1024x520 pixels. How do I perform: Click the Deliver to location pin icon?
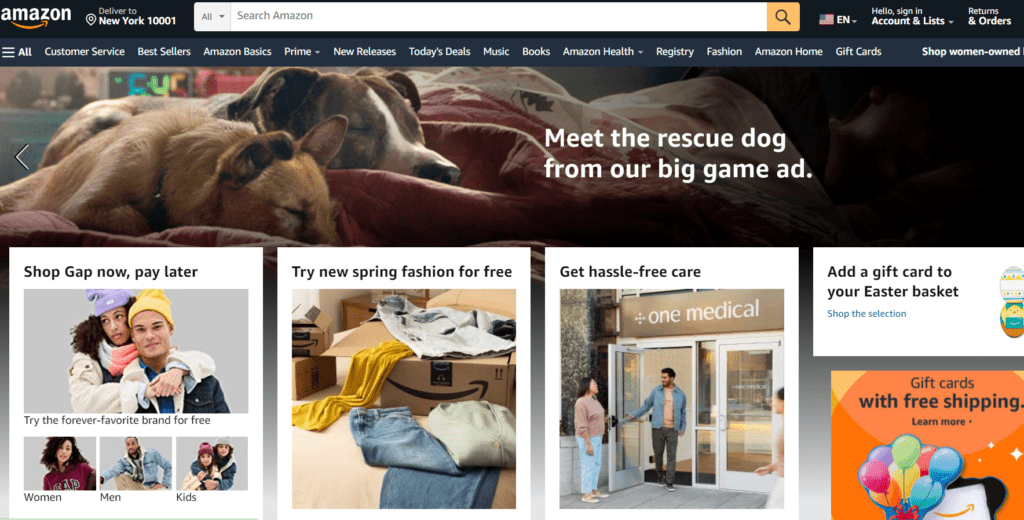91,20
